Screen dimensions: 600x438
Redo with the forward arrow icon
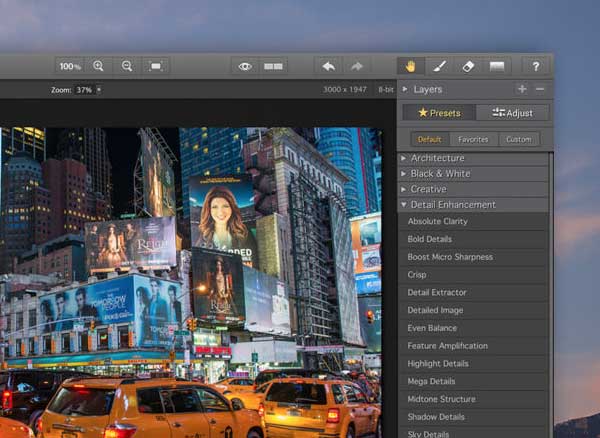(357, 67)
